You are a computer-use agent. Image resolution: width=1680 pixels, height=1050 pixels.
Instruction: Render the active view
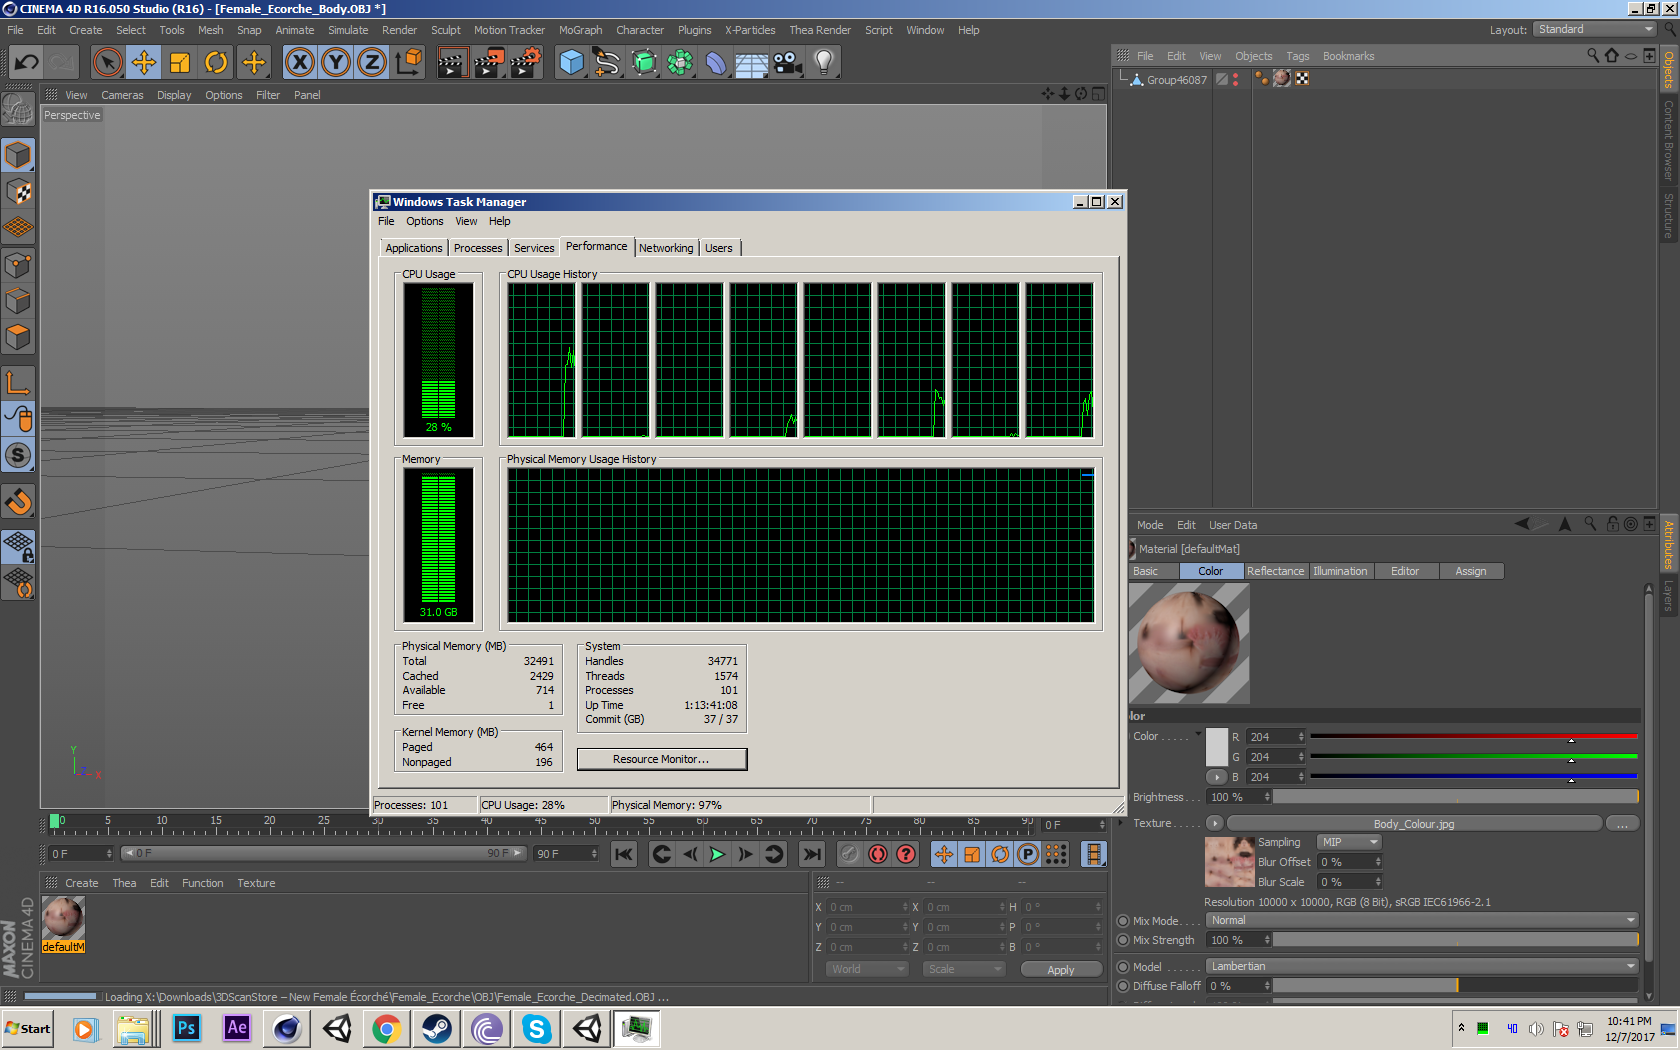(452, 63)
